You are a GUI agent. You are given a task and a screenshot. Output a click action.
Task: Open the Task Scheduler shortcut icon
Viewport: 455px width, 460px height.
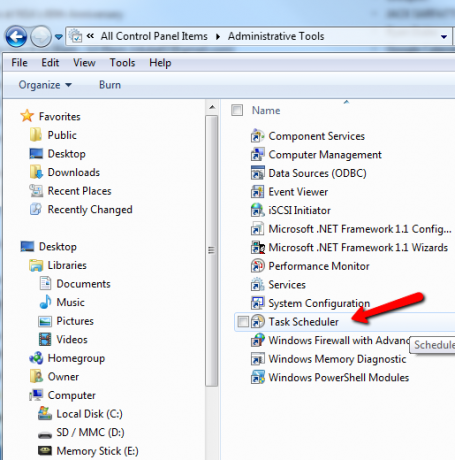pos(258,322)
